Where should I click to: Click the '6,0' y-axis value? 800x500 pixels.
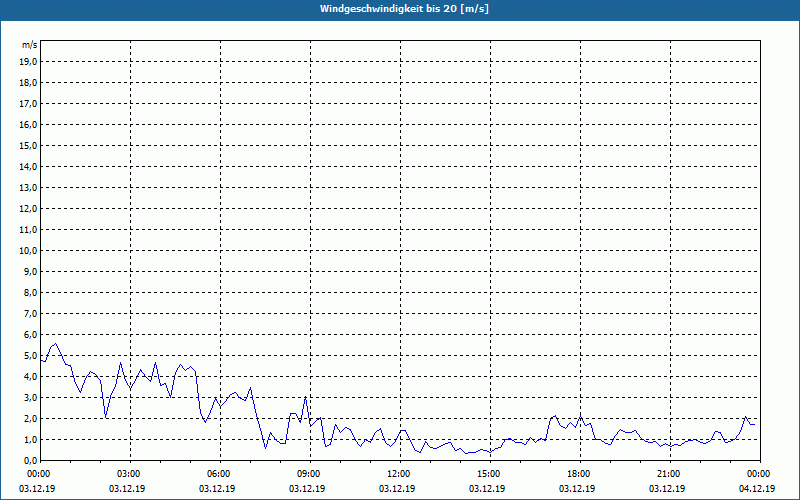click(x=31, y=334)
